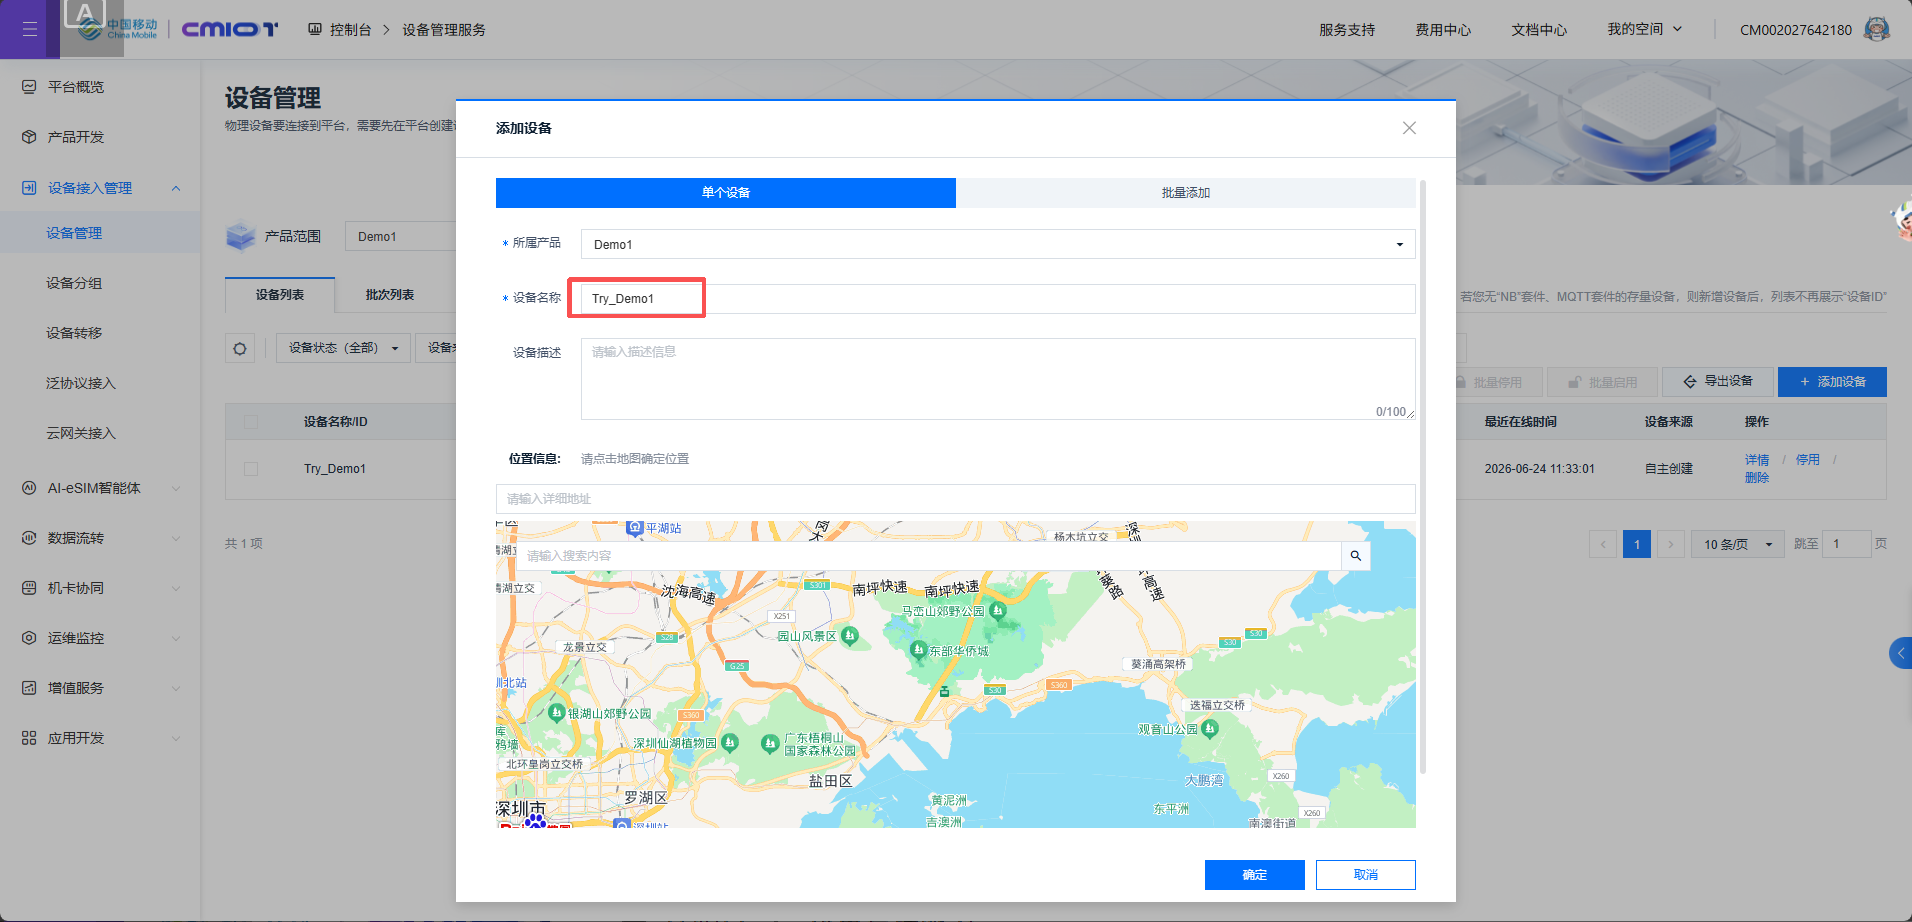Expand the AI-eSIM智能体 menu chevron
1912x922 pixels.
[x=176, y=488]
